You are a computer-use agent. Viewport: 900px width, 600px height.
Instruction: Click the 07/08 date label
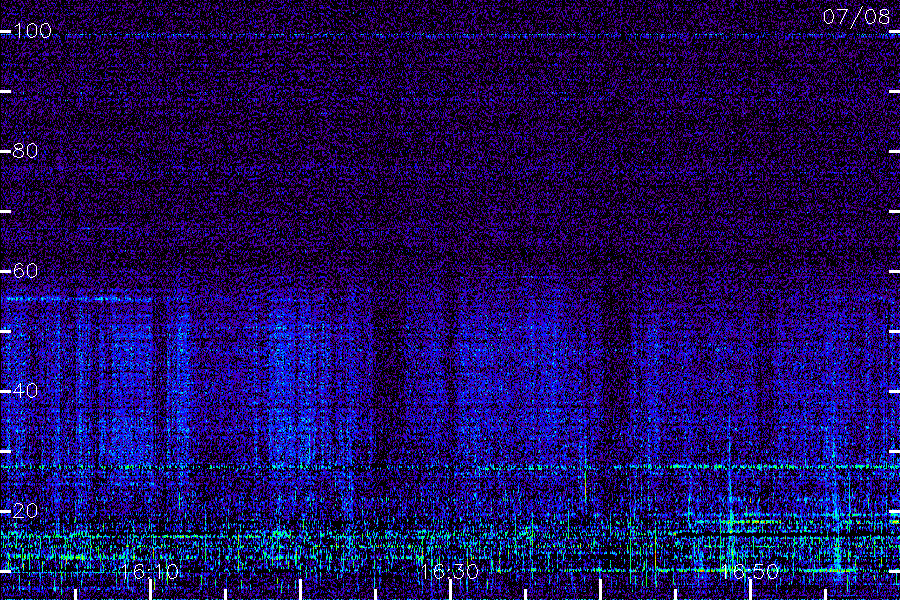(x=856, y=17)
